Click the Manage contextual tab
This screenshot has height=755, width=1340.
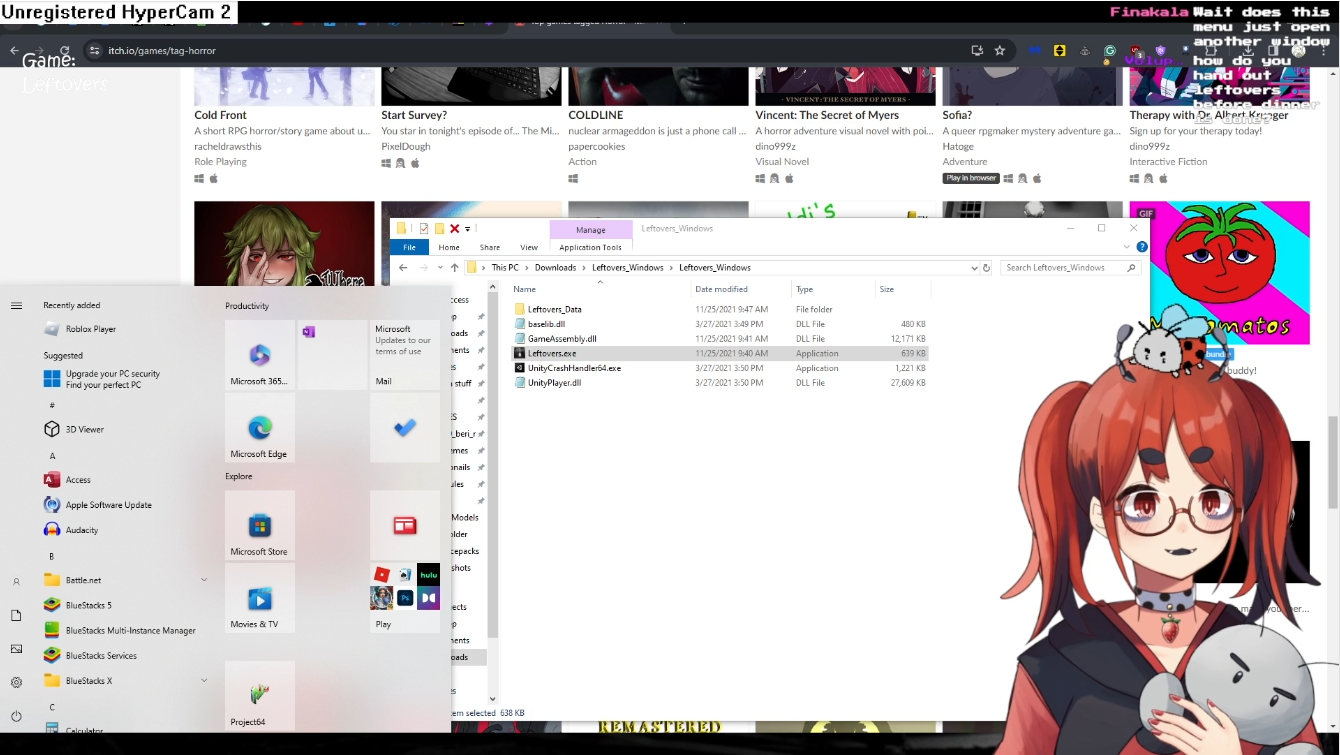tap(591, 230)
